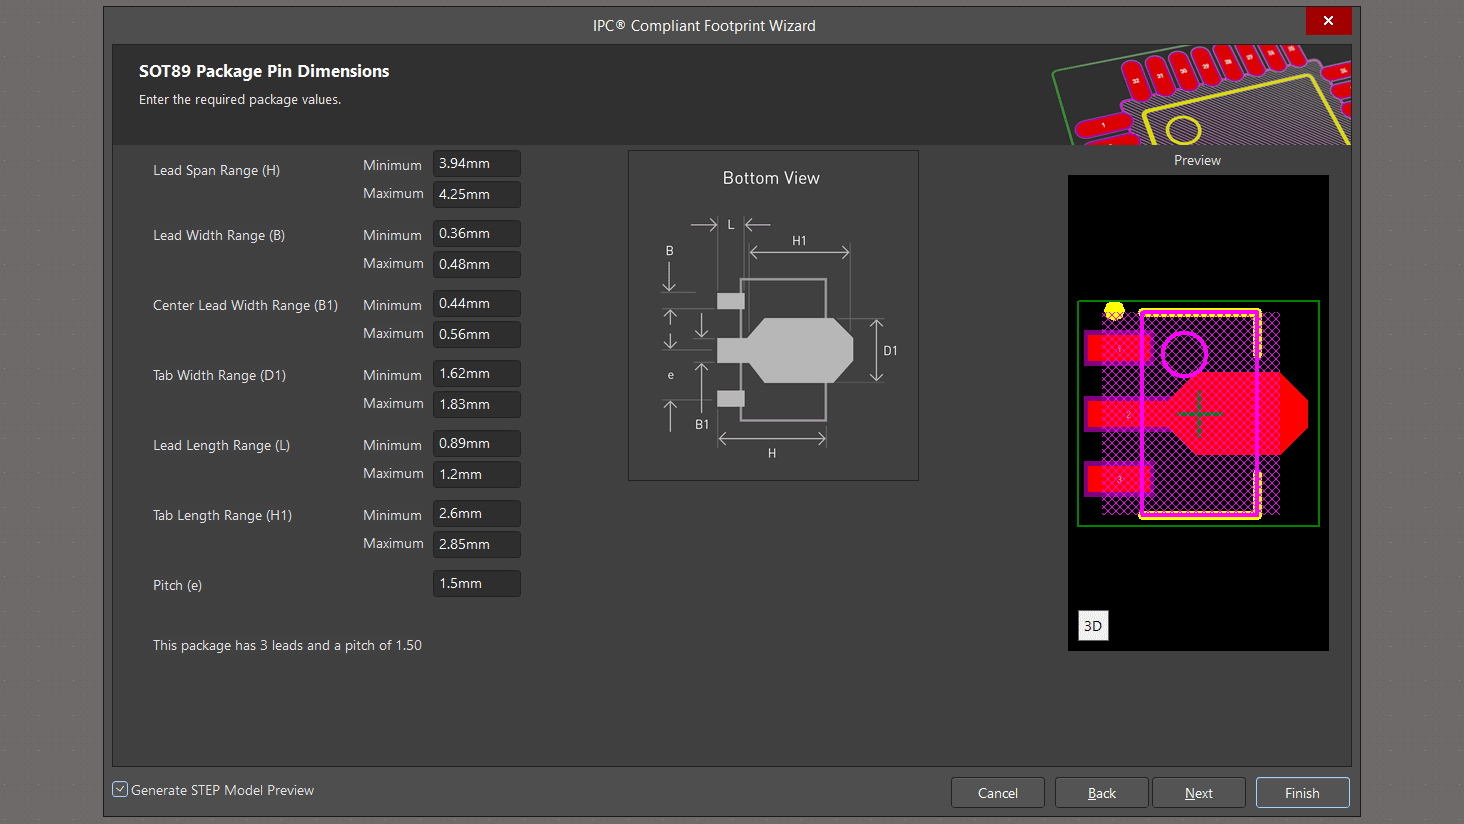Click the 3D preview toggle button
The width and height of the screenshot is (1464, 824).
[x=1093, y=626]
